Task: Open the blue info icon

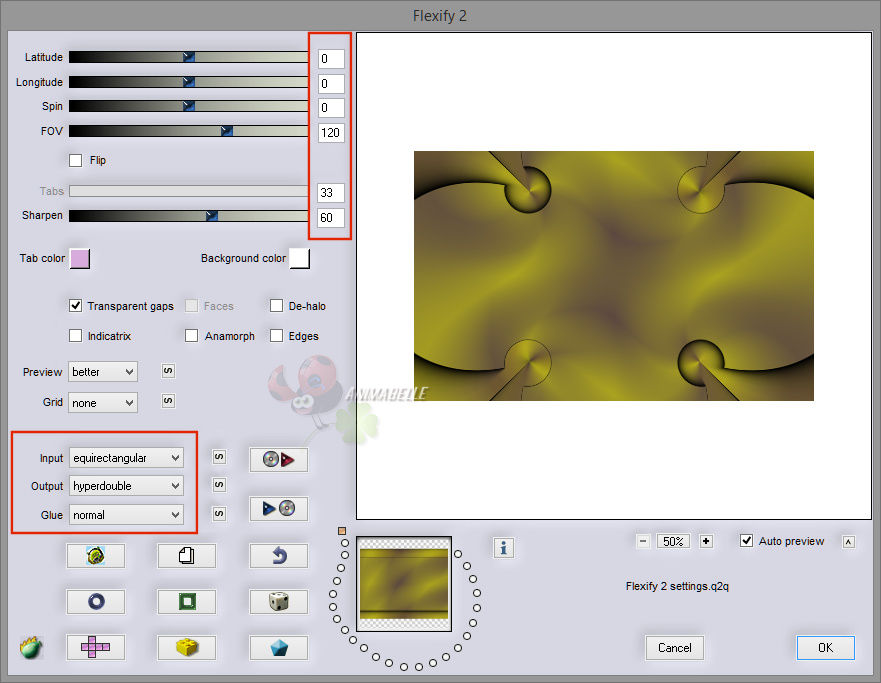Action: coord(503,548)
